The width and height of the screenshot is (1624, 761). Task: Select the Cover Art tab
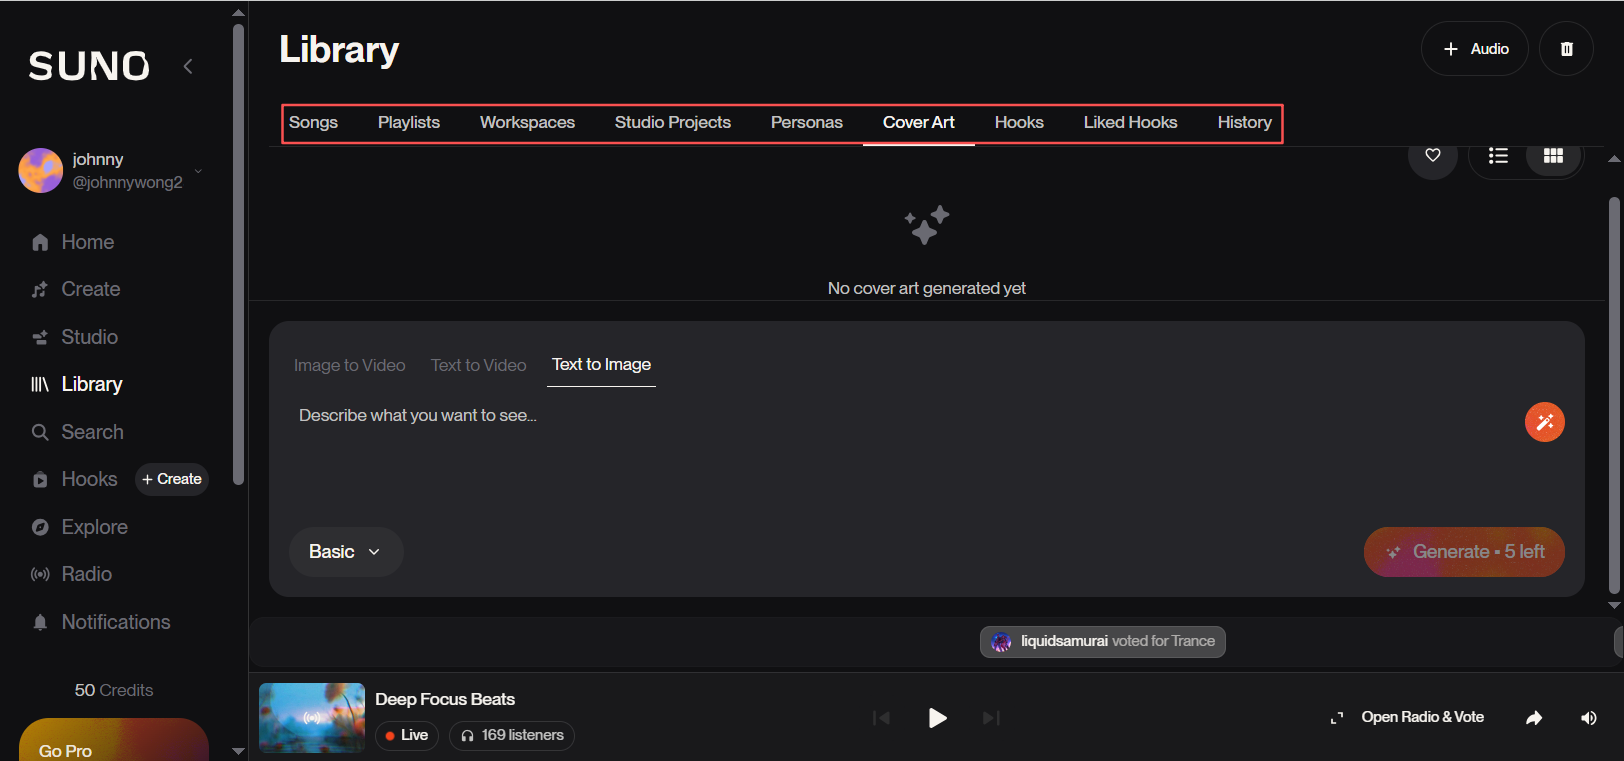[x=919, y=122]
